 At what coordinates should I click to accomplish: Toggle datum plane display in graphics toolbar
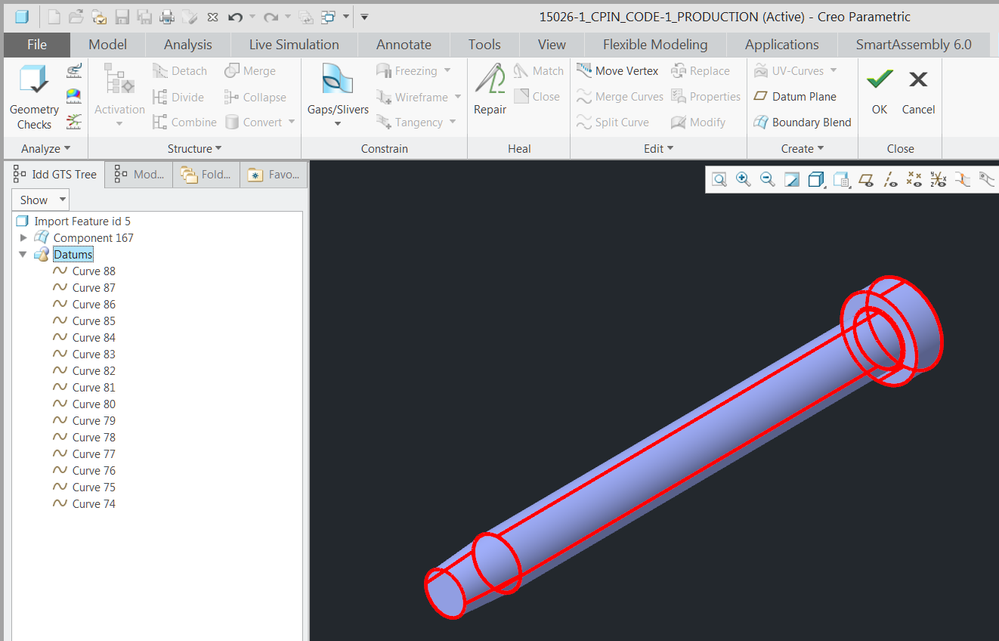(866, 180)
